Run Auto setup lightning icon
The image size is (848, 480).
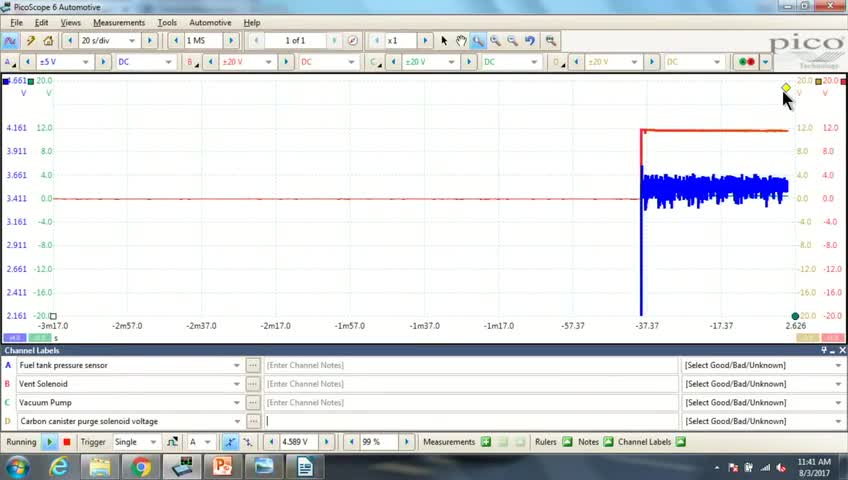point(31,41)
